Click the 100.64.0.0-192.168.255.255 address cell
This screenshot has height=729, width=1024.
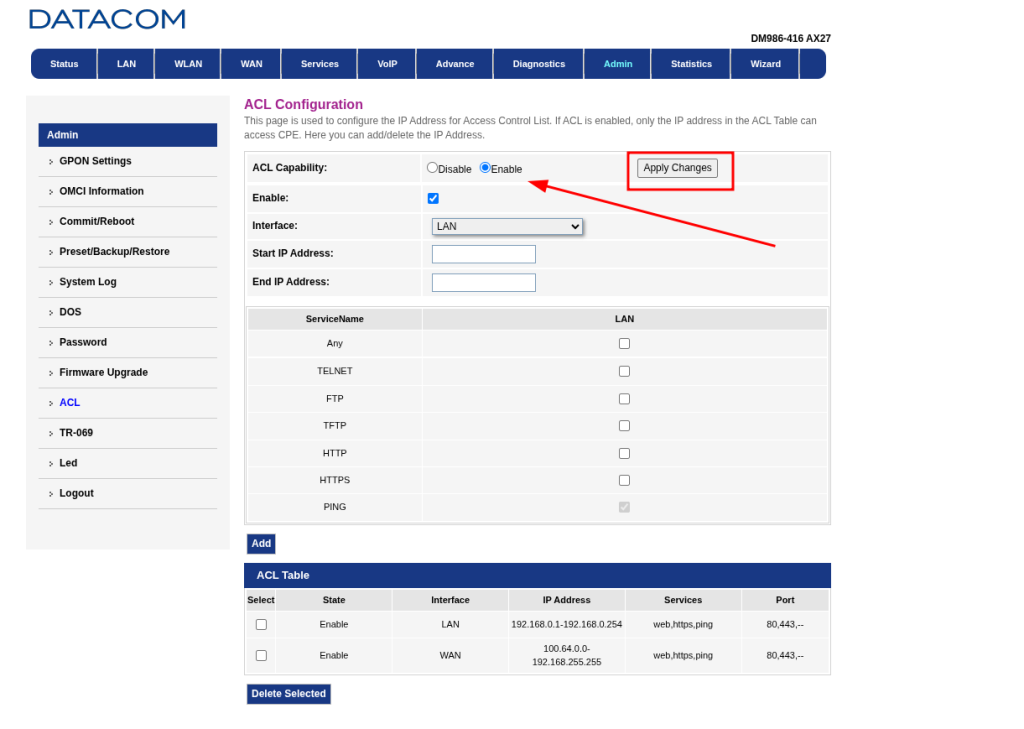(x=566, y=655)
